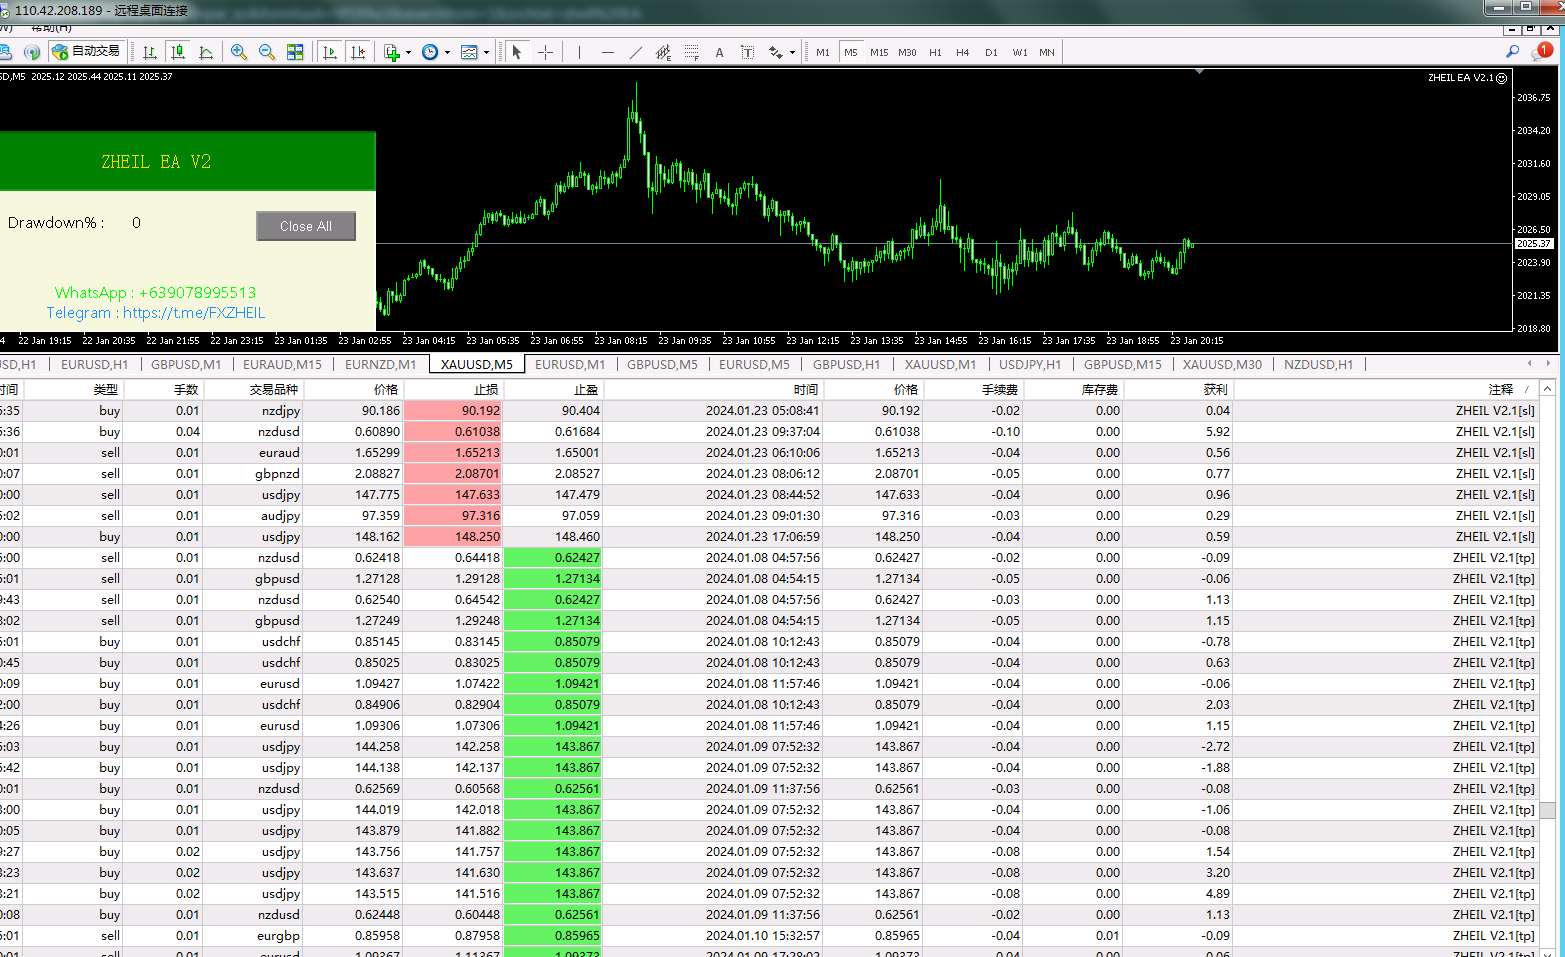Switch chart to H1 timeframe

(935, 52)
